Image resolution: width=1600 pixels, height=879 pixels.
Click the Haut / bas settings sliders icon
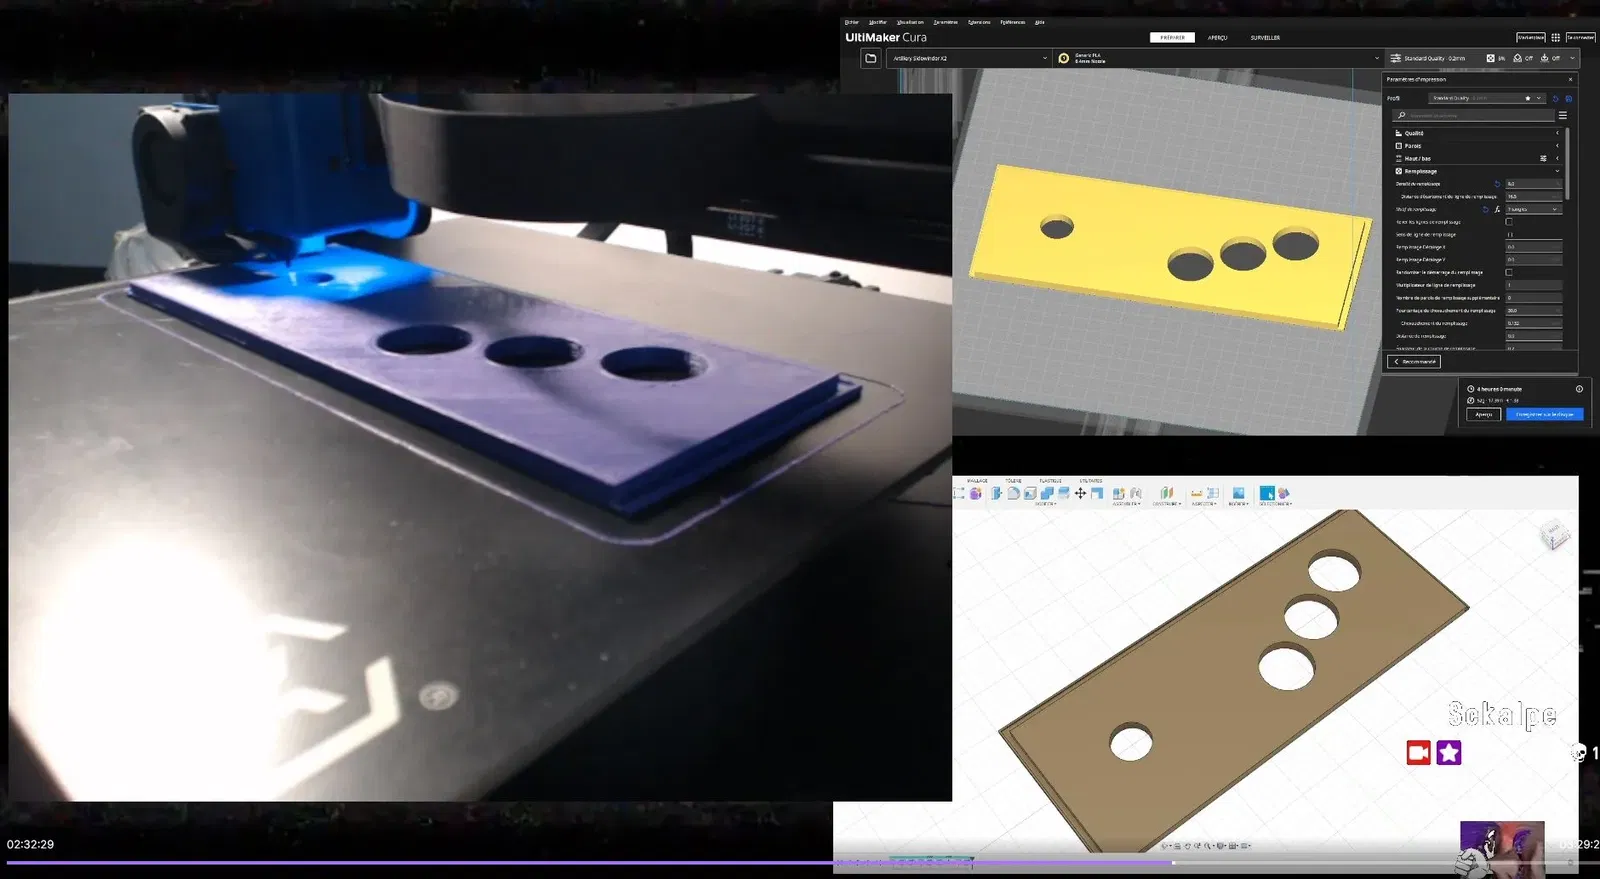pyautogui.click(x=1543, y=158)
